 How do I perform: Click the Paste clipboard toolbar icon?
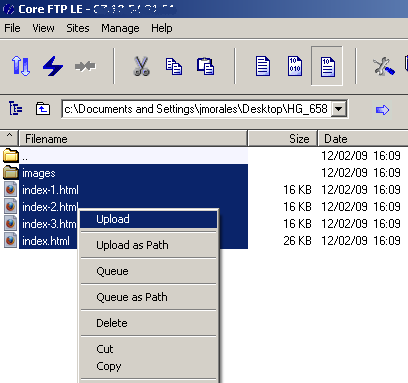click(205, 66)
